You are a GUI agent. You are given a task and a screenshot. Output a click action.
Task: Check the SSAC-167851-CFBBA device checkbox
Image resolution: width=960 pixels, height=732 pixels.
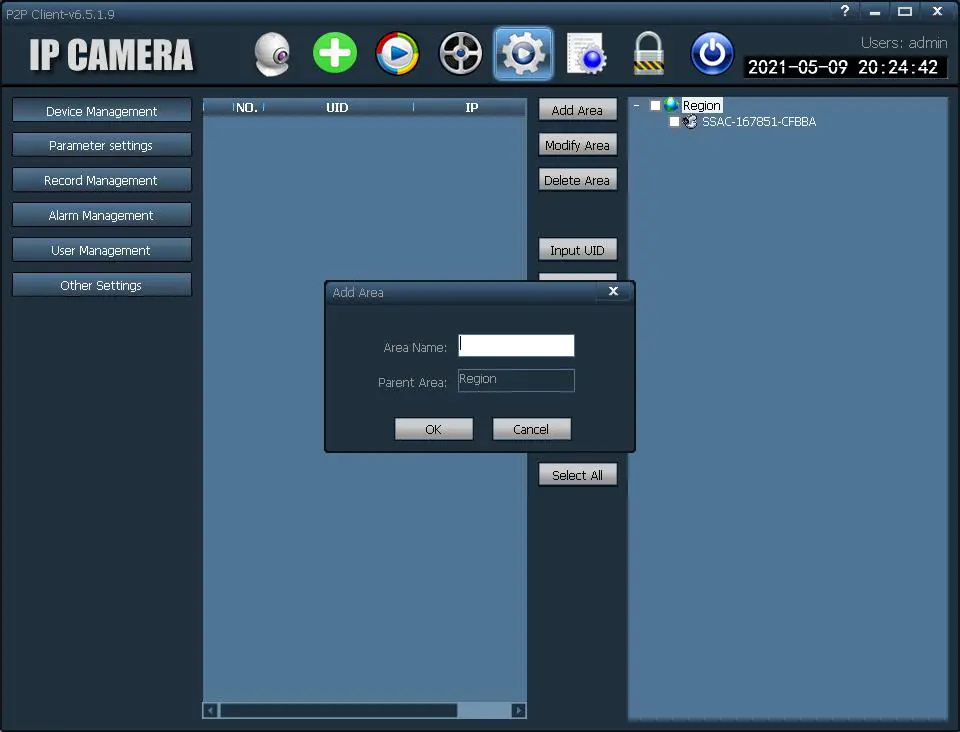pos(674,122)
